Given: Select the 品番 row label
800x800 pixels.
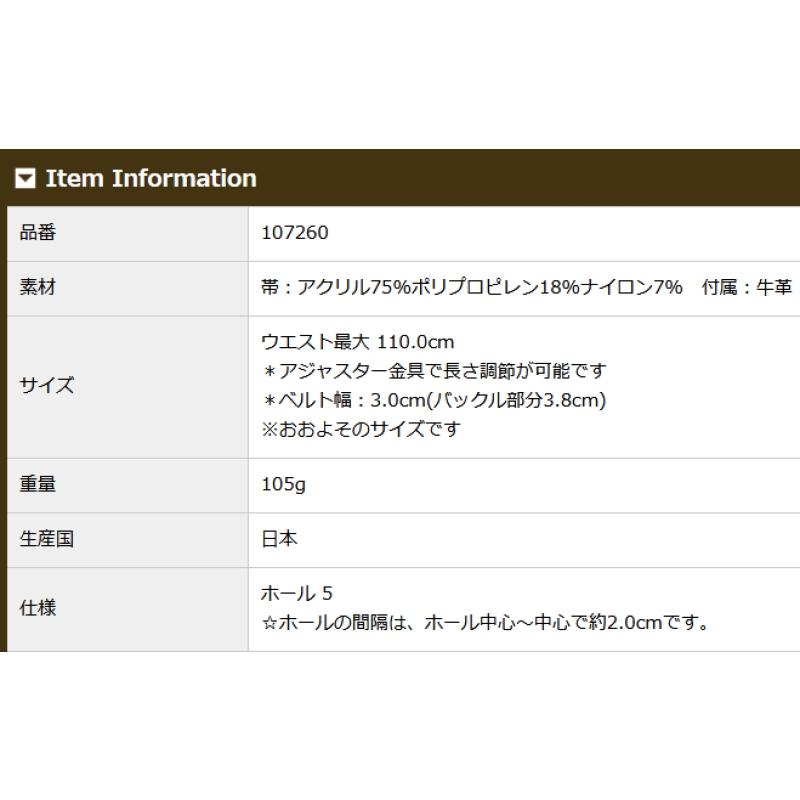Looking at the screenshot, I should click(37, 233).
